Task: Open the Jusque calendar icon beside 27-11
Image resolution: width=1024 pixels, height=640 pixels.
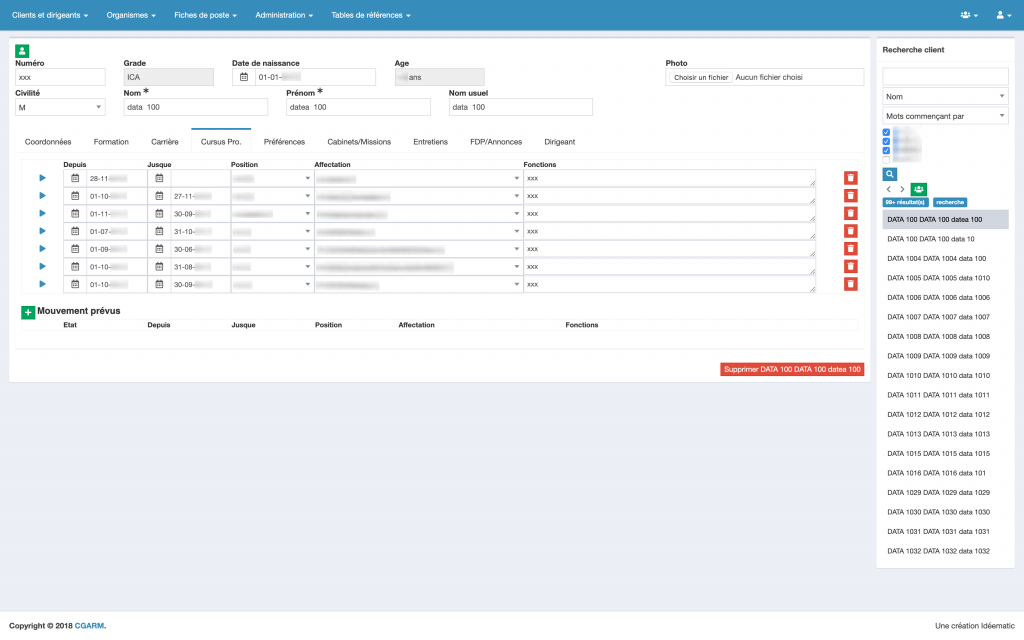Action: click(x=159, y=196)
